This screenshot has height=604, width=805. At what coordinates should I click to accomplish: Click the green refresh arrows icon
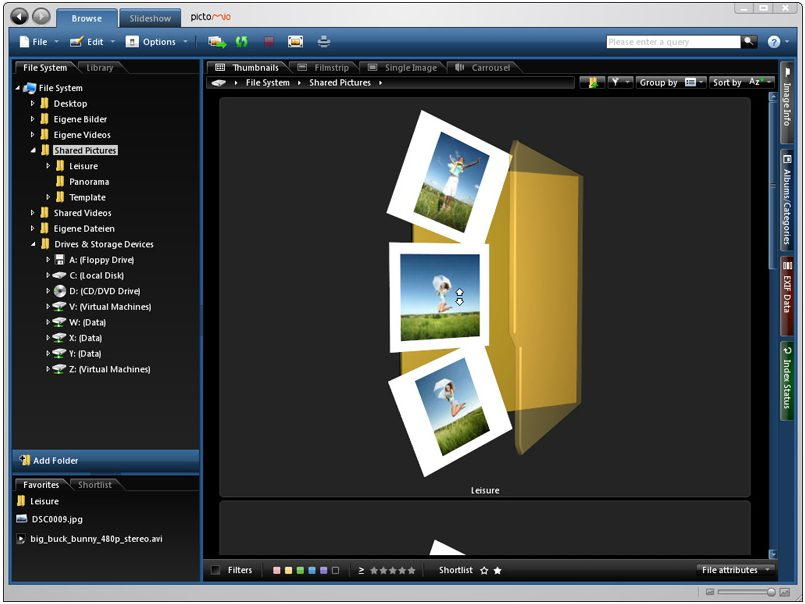click(241, 42)
